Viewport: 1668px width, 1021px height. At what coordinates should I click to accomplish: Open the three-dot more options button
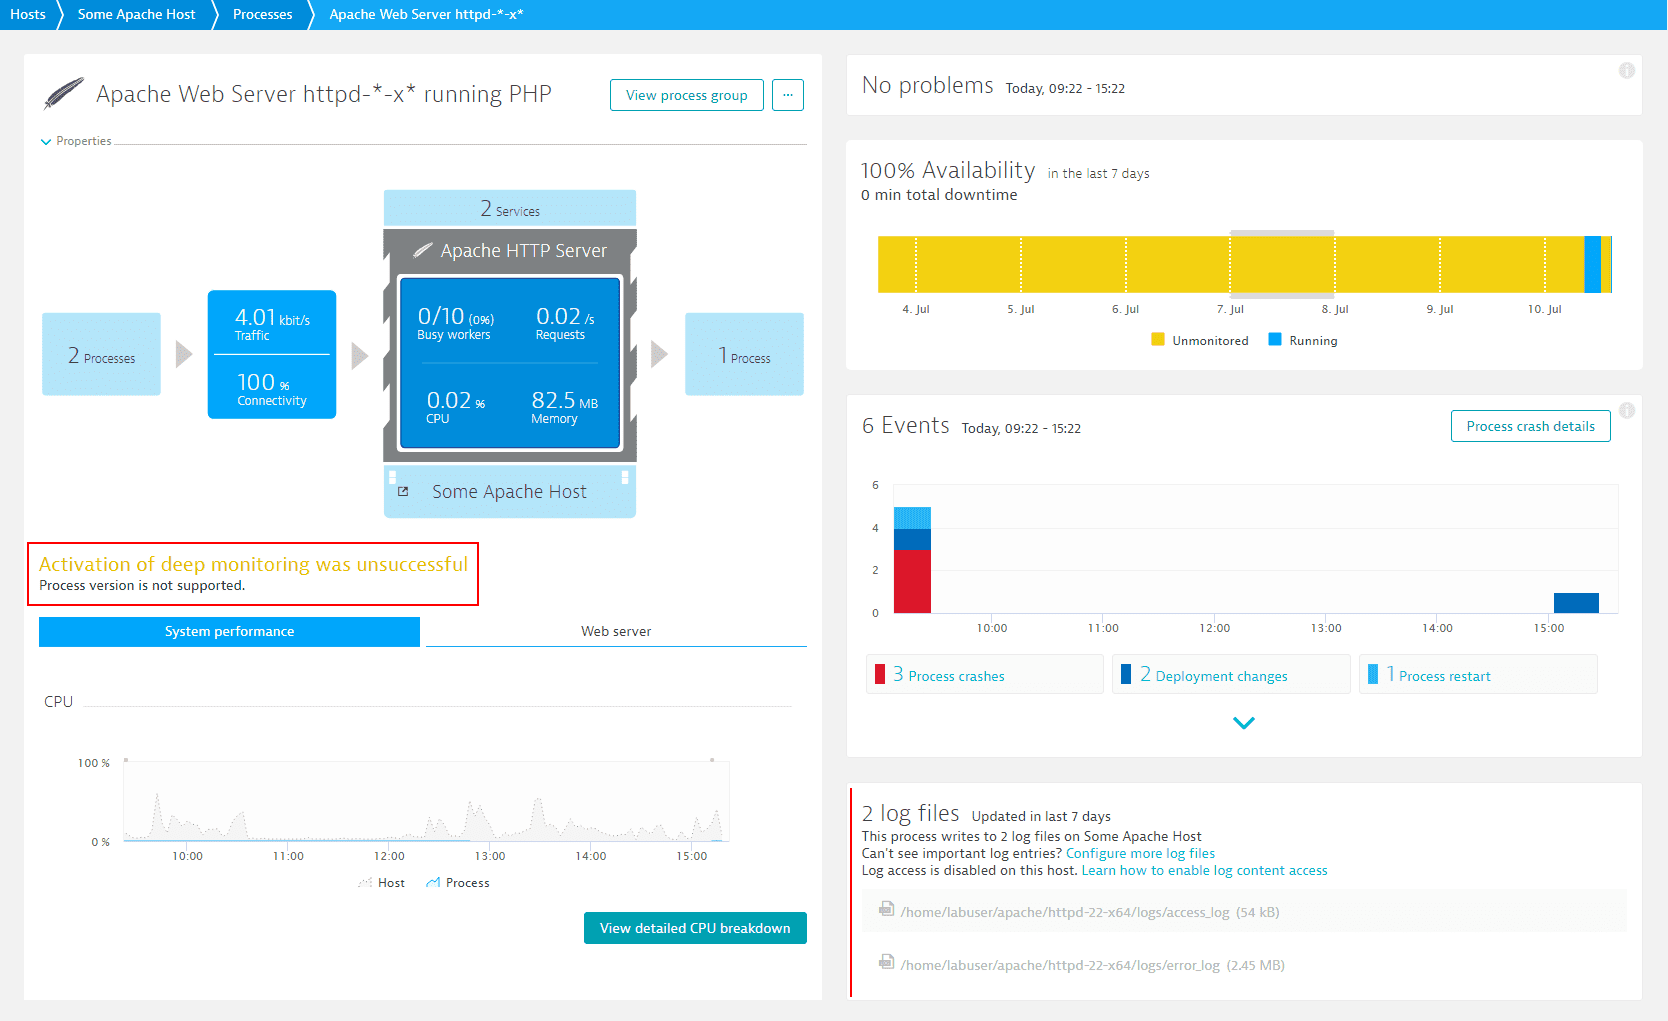(788, 95)
